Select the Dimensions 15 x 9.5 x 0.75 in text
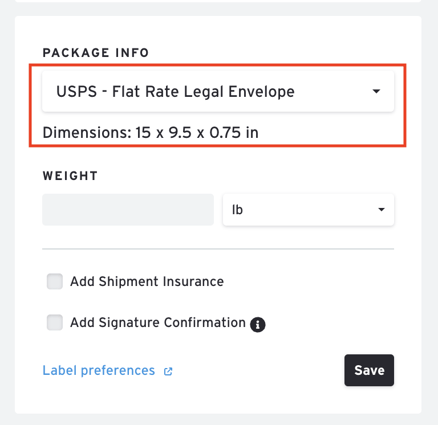Viewport: 438px width, 425px height. point(150,133)
